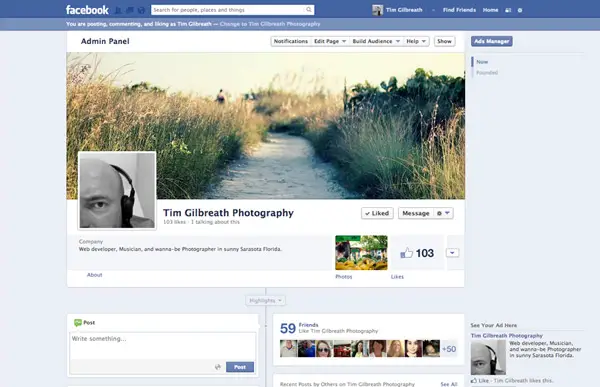Click the page profile picture with headphones
Image resolution: width=600 pixels, height=387 pixels.
117,190
